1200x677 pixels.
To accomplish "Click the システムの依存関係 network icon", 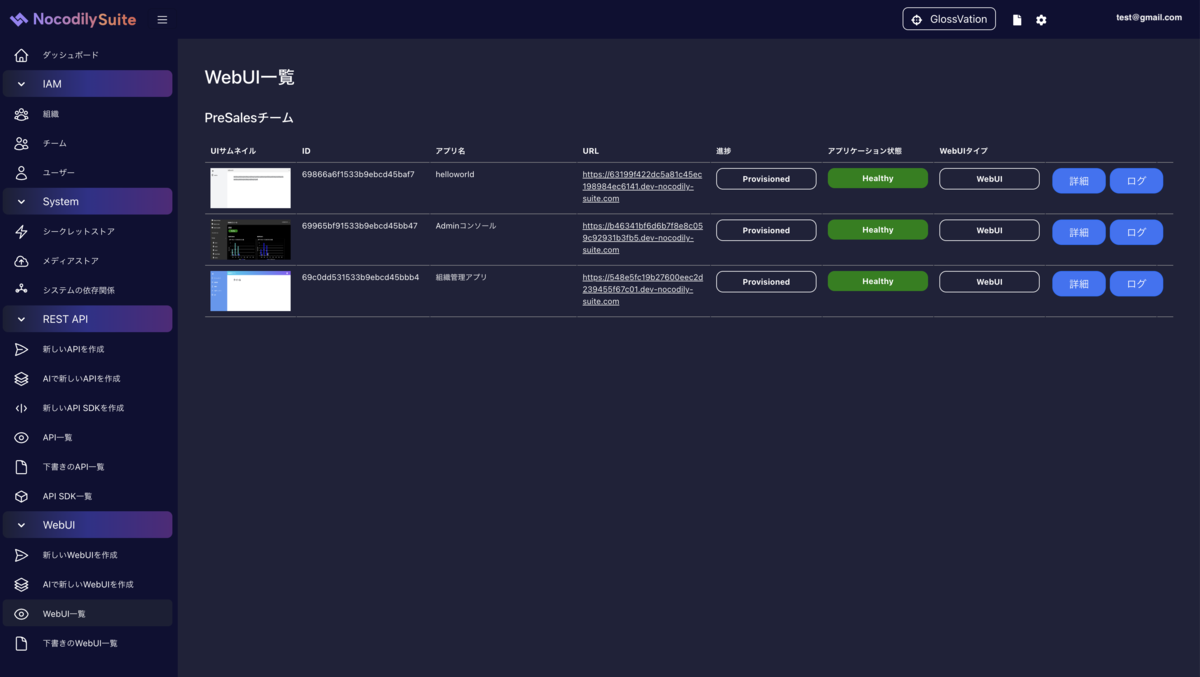I will point(21,290).
